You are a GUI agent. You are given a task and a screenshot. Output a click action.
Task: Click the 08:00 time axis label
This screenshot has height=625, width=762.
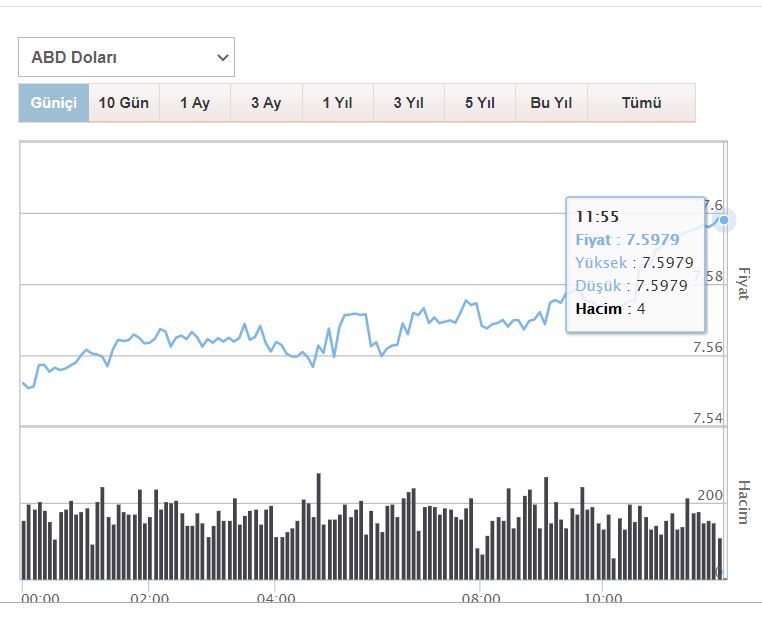481,598
